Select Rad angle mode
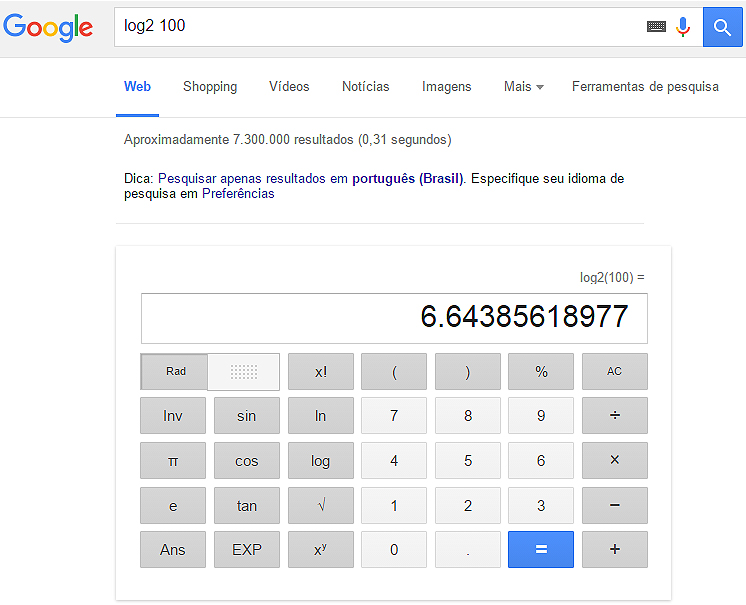Viewport: 746px width, 605px height. coord(175,372)
